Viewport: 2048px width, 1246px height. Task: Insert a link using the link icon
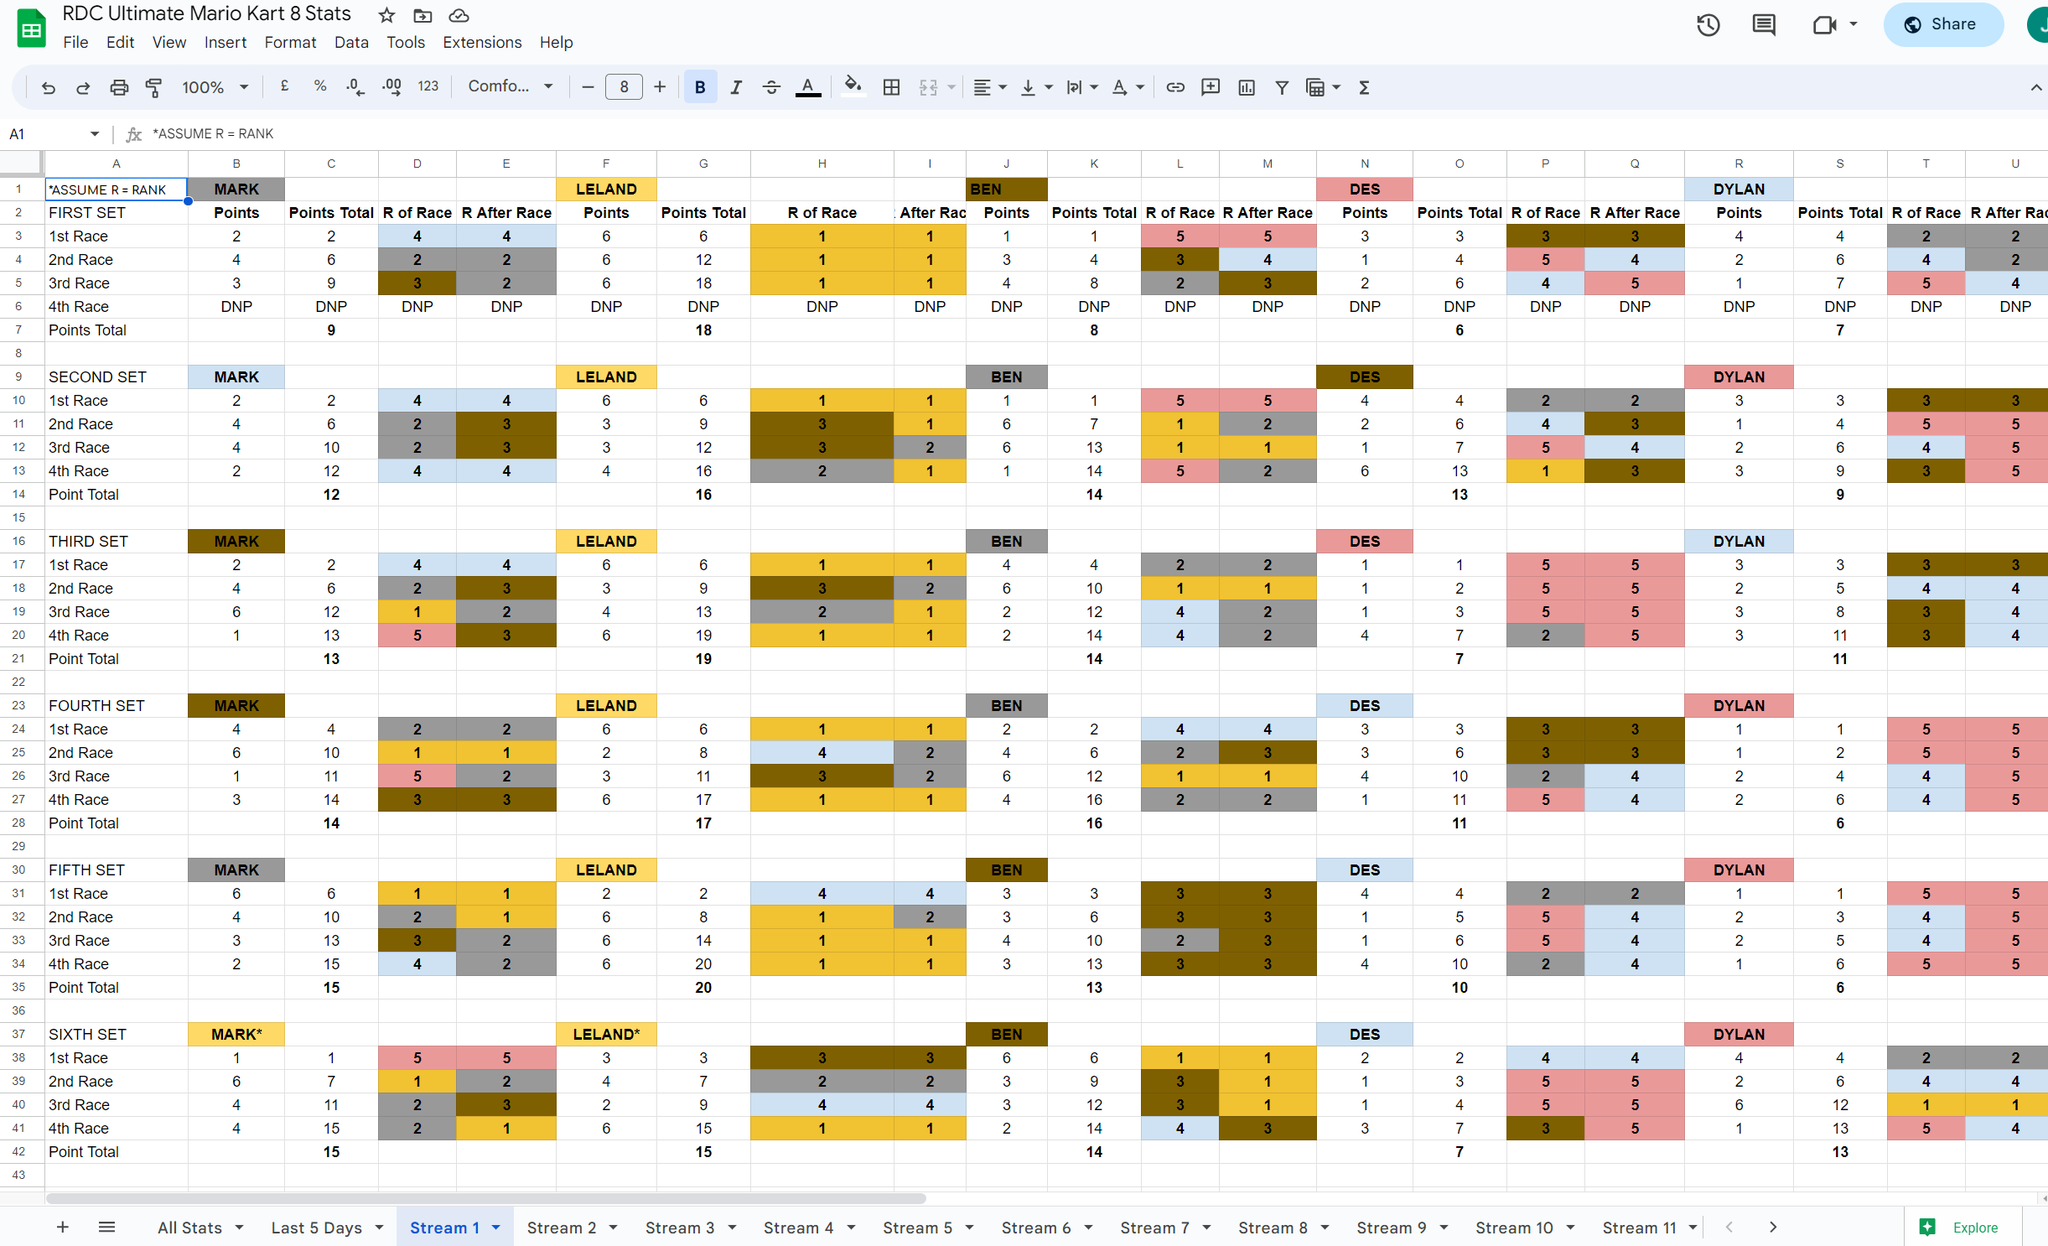tap(1176, 87)
